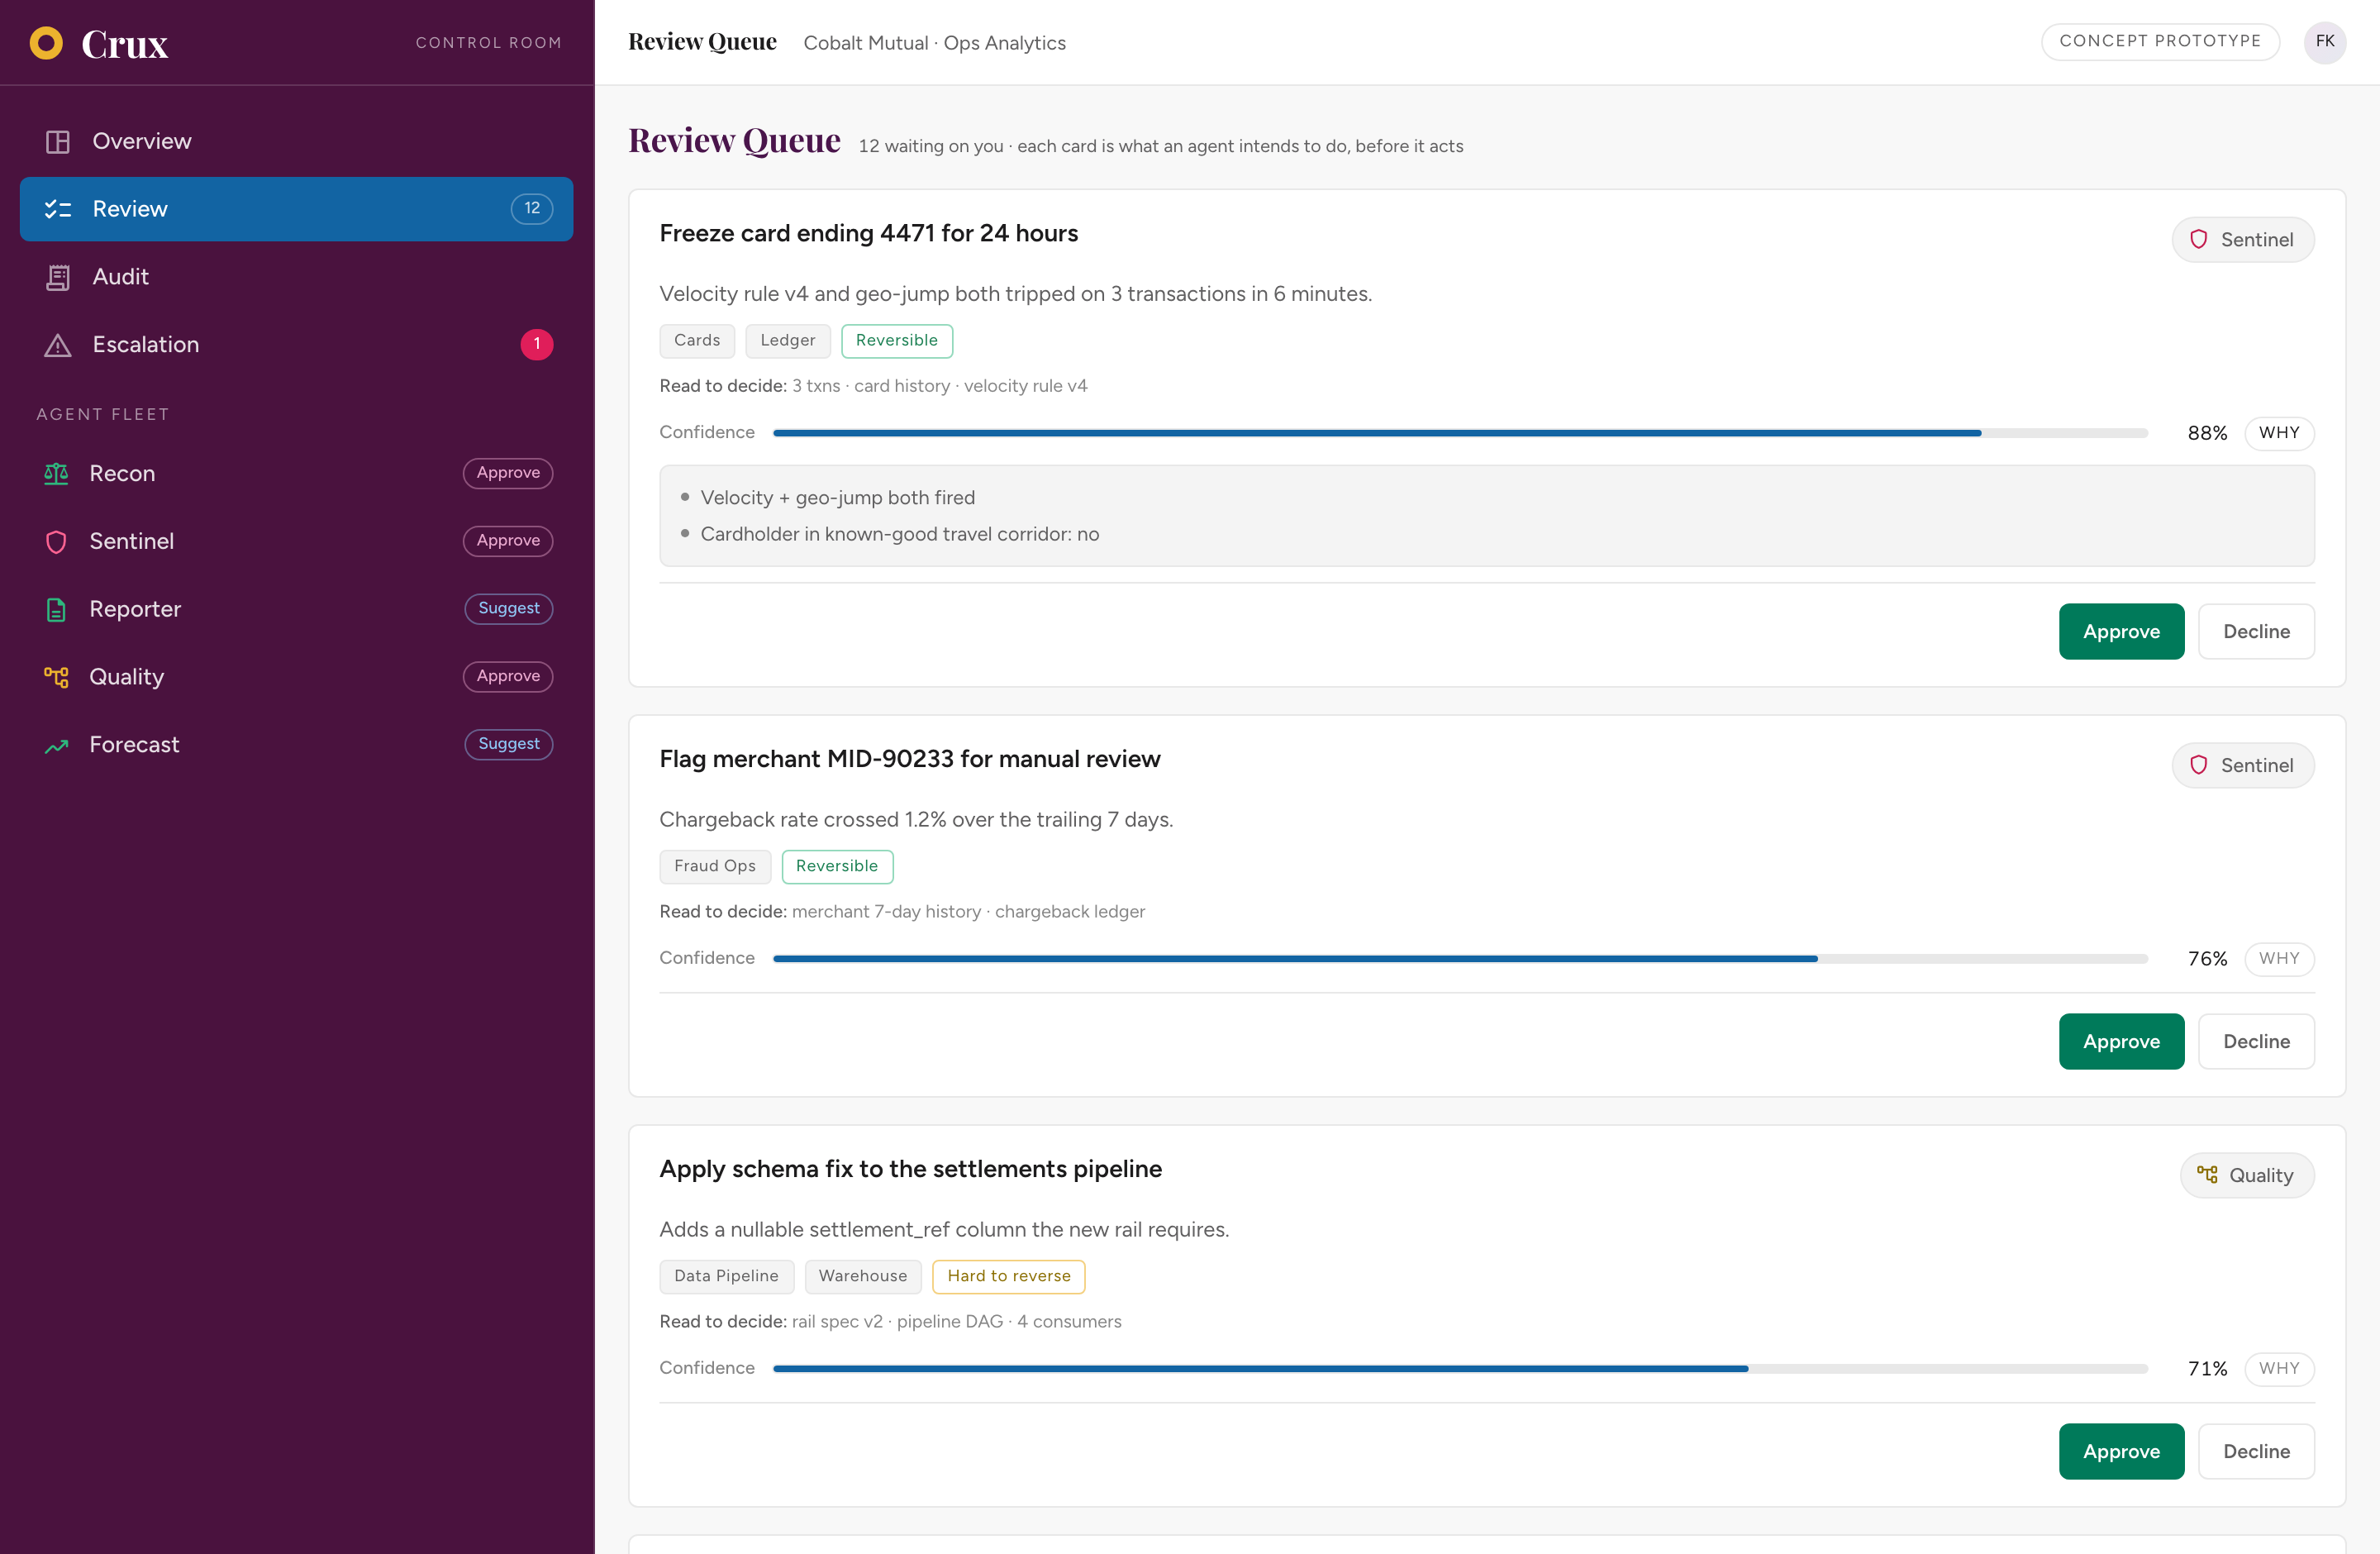Click the 88% confidence bar
Screen dimensions: 2380x1554
pos(1460,433)
